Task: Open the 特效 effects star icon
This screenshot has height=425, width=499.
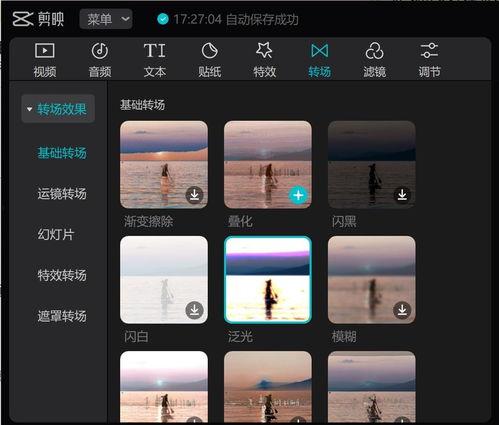Action: coord(264,50)
